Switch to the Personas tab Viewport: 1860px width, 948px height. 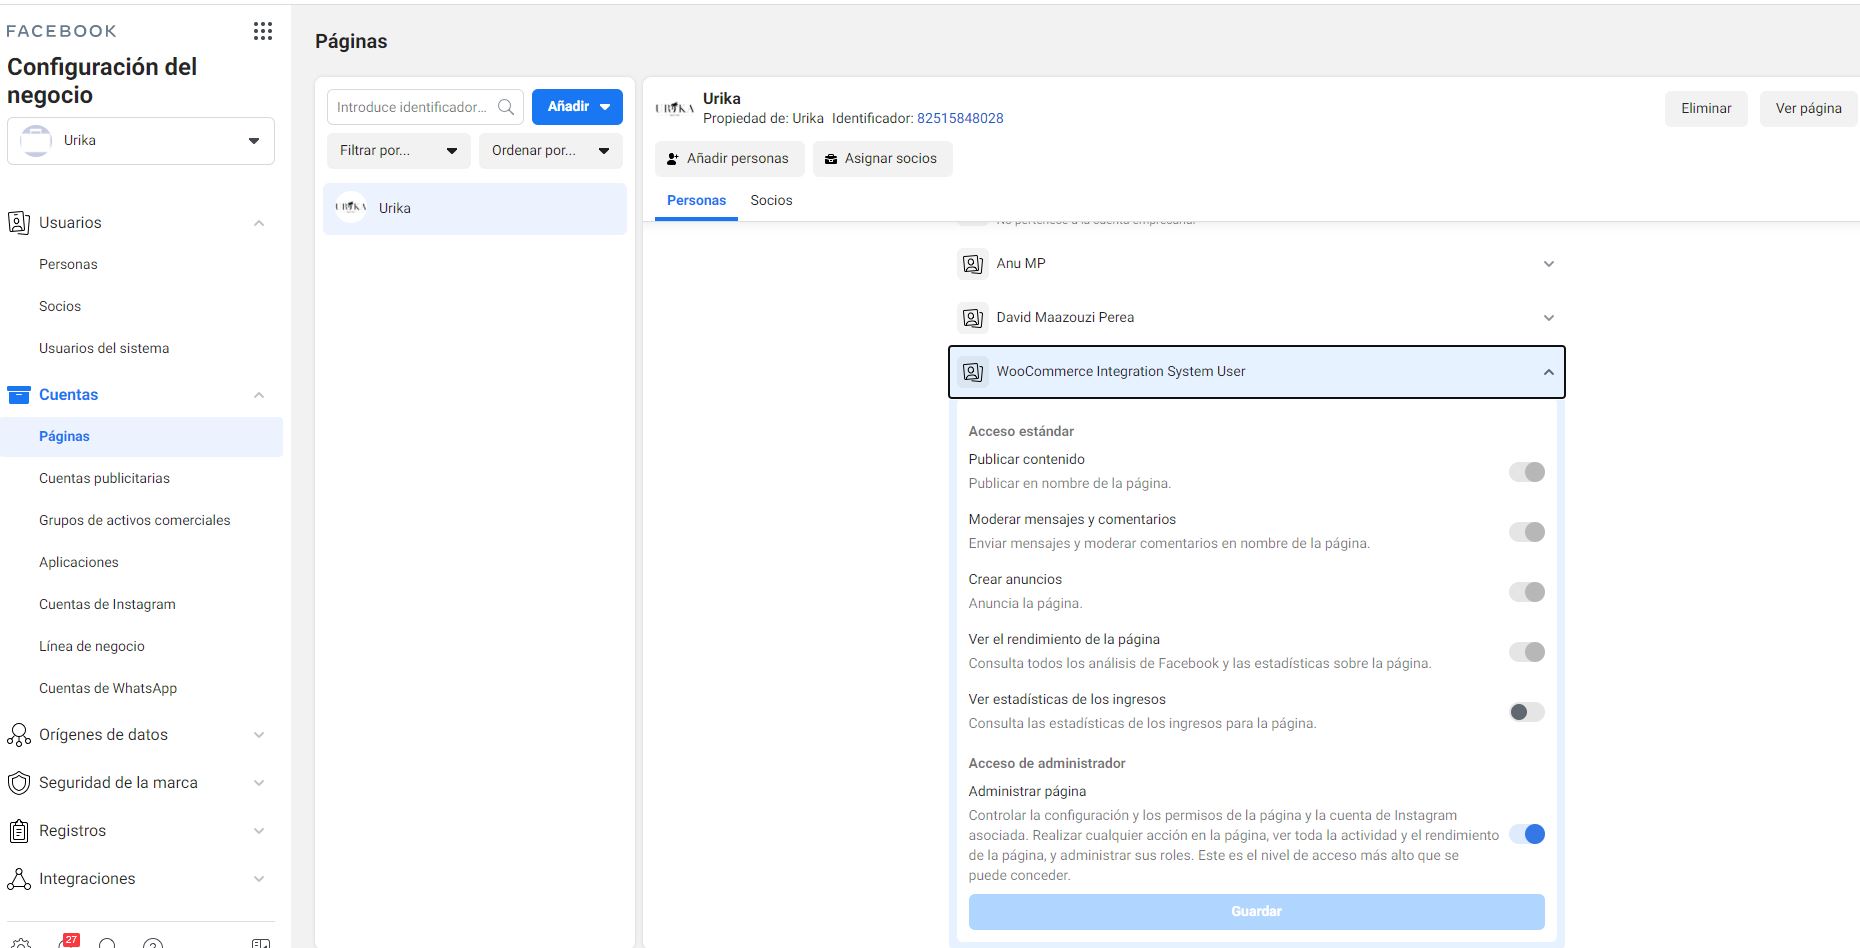tap(696, 200)
